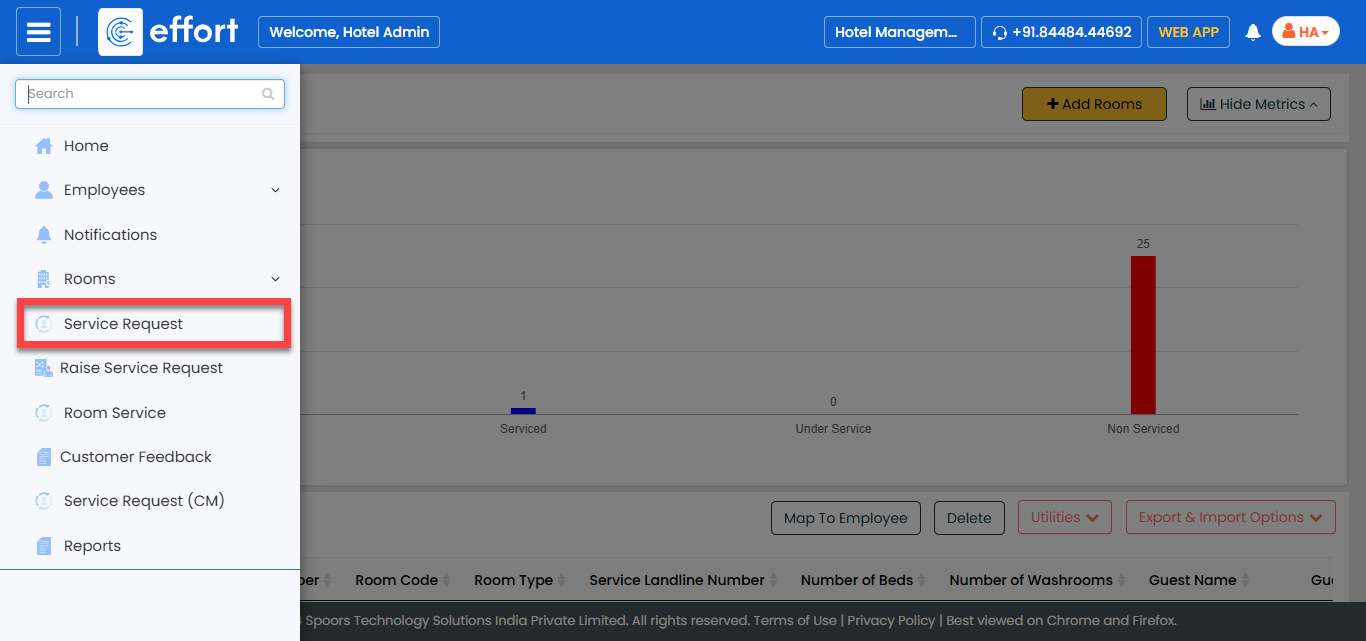
Task: Hide Metrics toggle button
Action: pos(1258,104)
